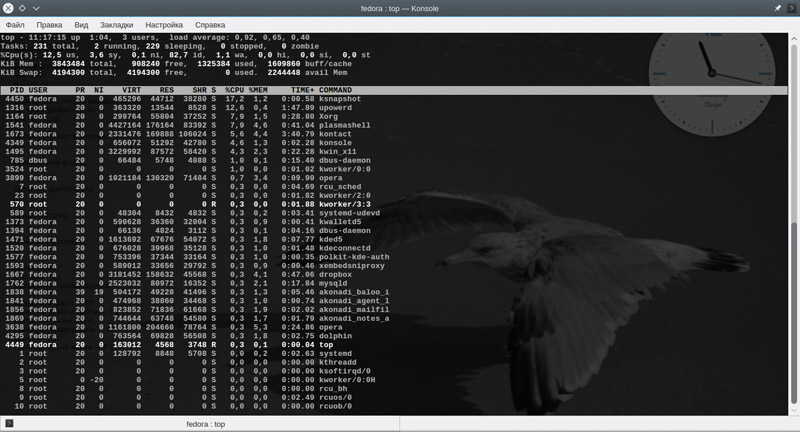Click the ksoftirqd/0 process row
The height and width of the screenshot is (432, 800).
tap(188, 371)
